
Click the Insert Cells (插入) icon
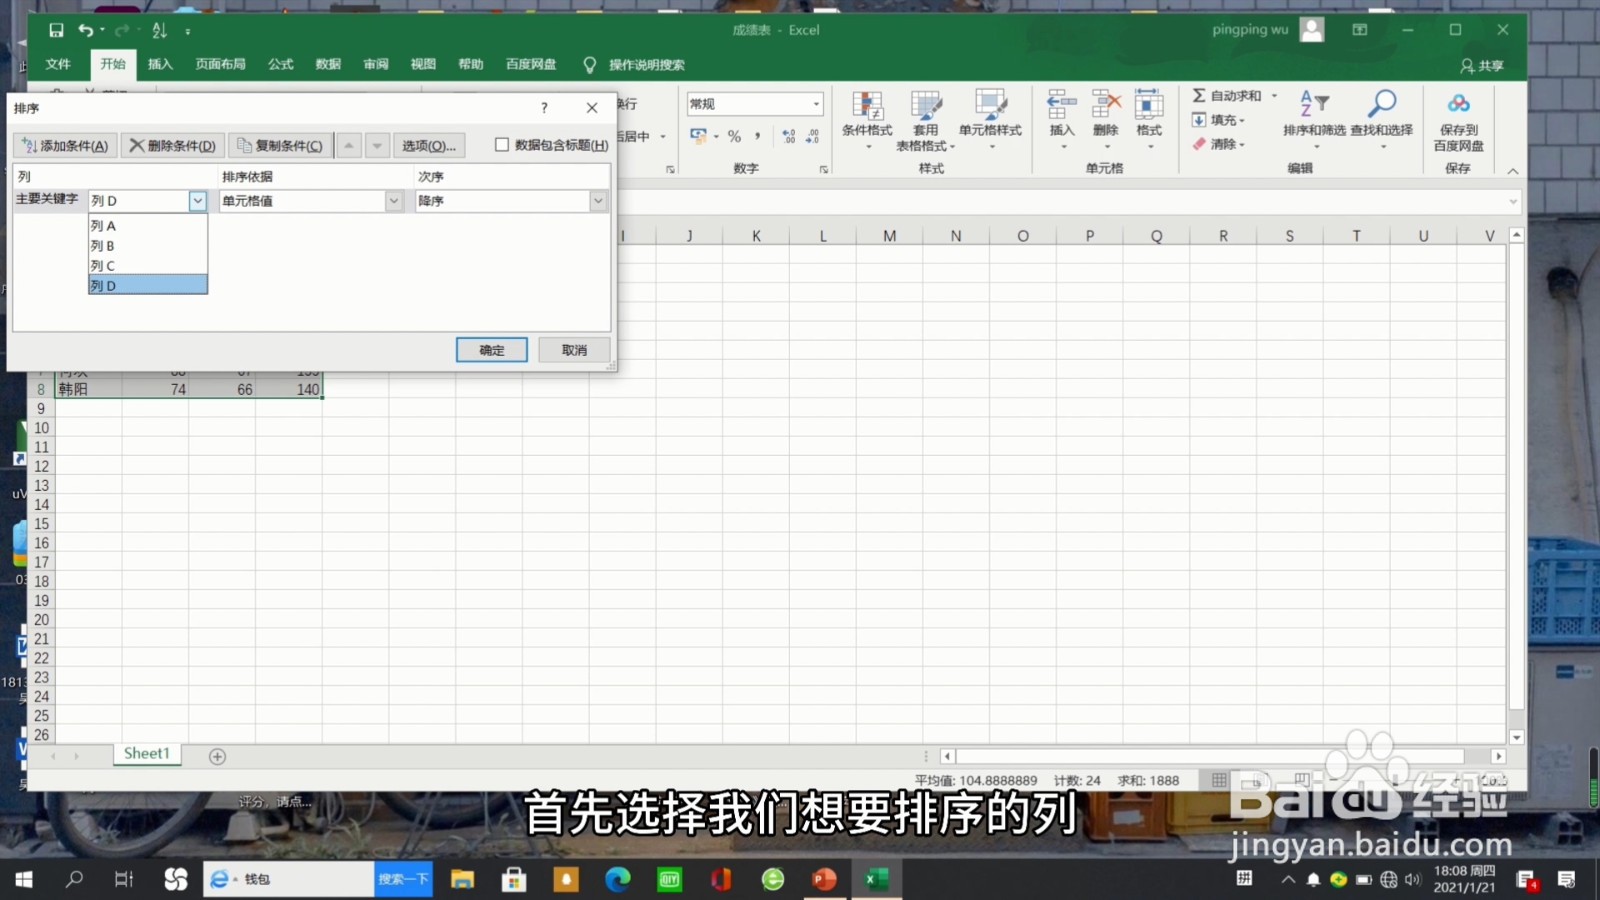[1061, 110]
